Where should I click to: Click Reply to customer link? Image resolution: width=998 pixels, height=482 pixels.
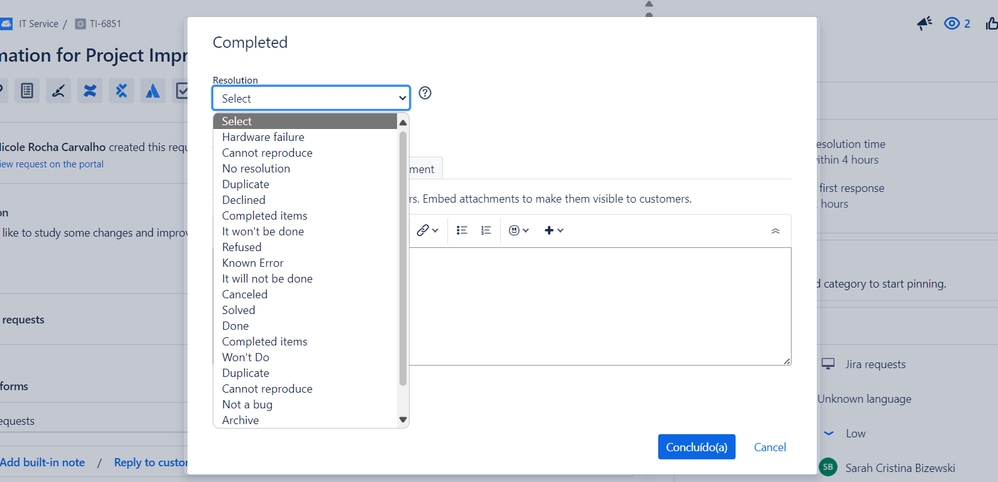tap(151, 462)
